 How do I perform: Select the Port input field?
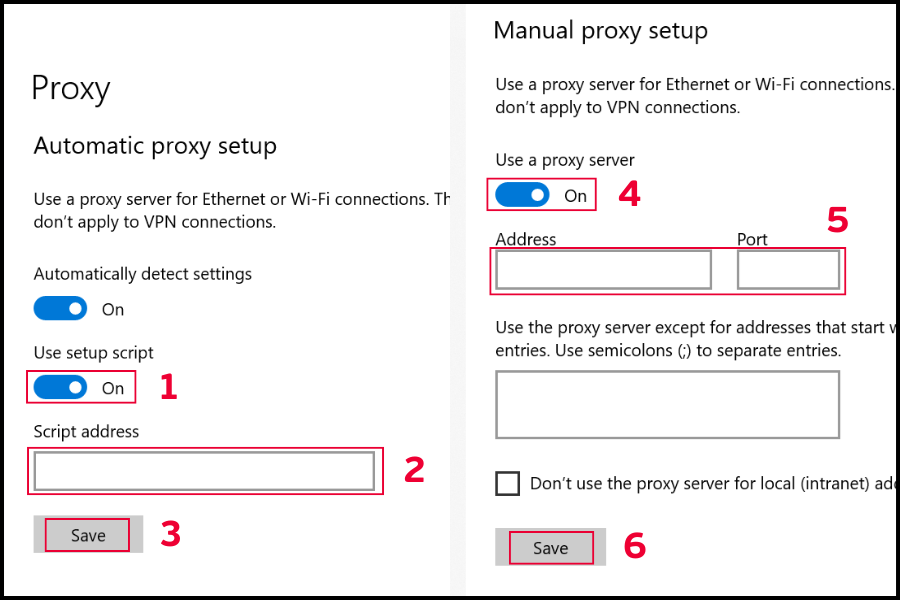pyautogui.click(x=788, y=270)
